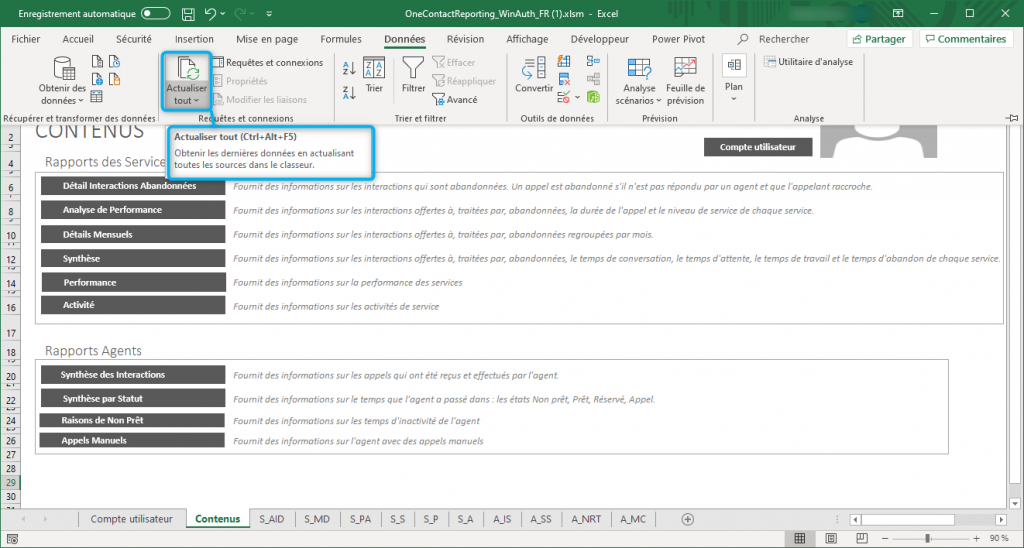Open the Customize Quick Access Toolbar dropdown
This screenshot has width=1024, height=548.
click(x=270, y=14)
